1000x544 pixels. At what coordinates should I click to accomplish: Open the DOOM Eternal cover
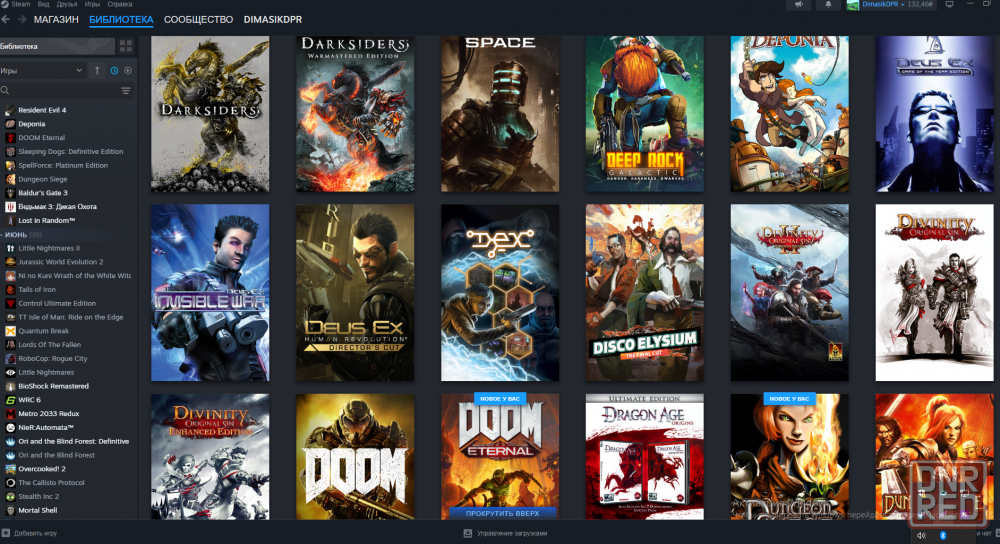(x=500, y=456)
